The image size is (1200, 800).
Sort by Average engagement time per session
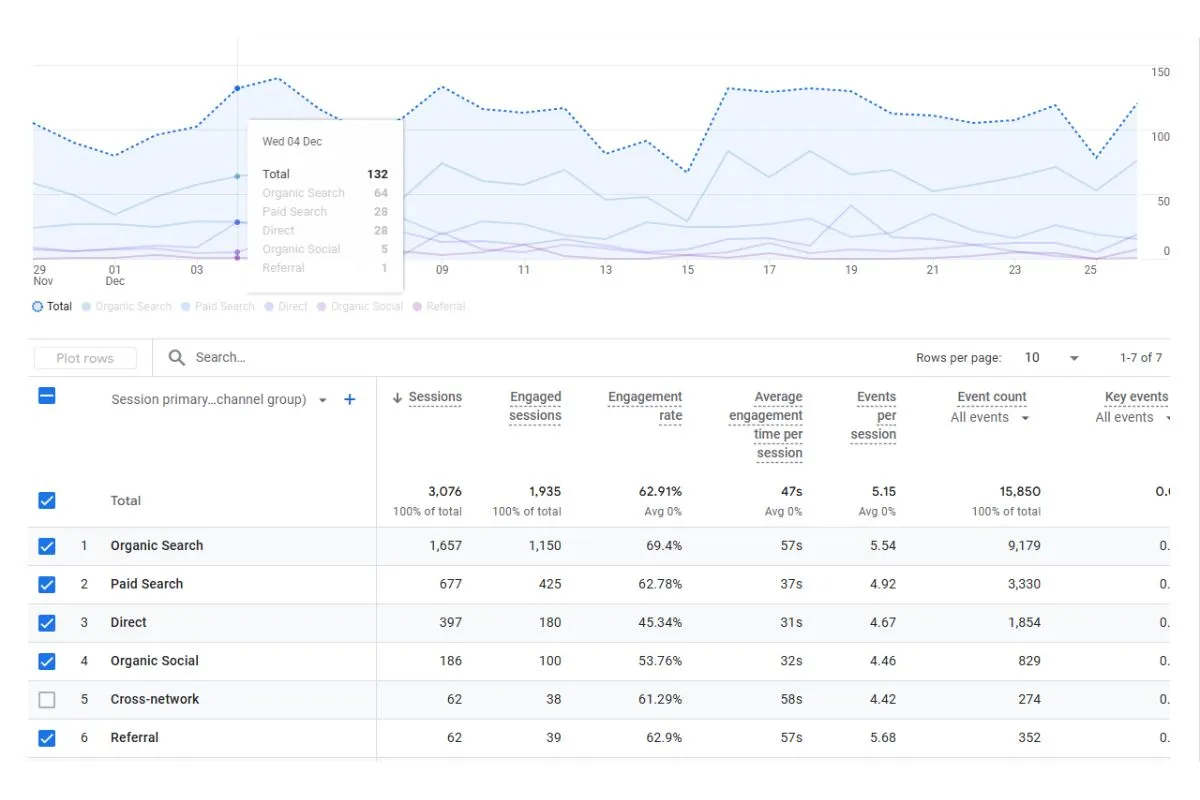click(x=766, y=425)
